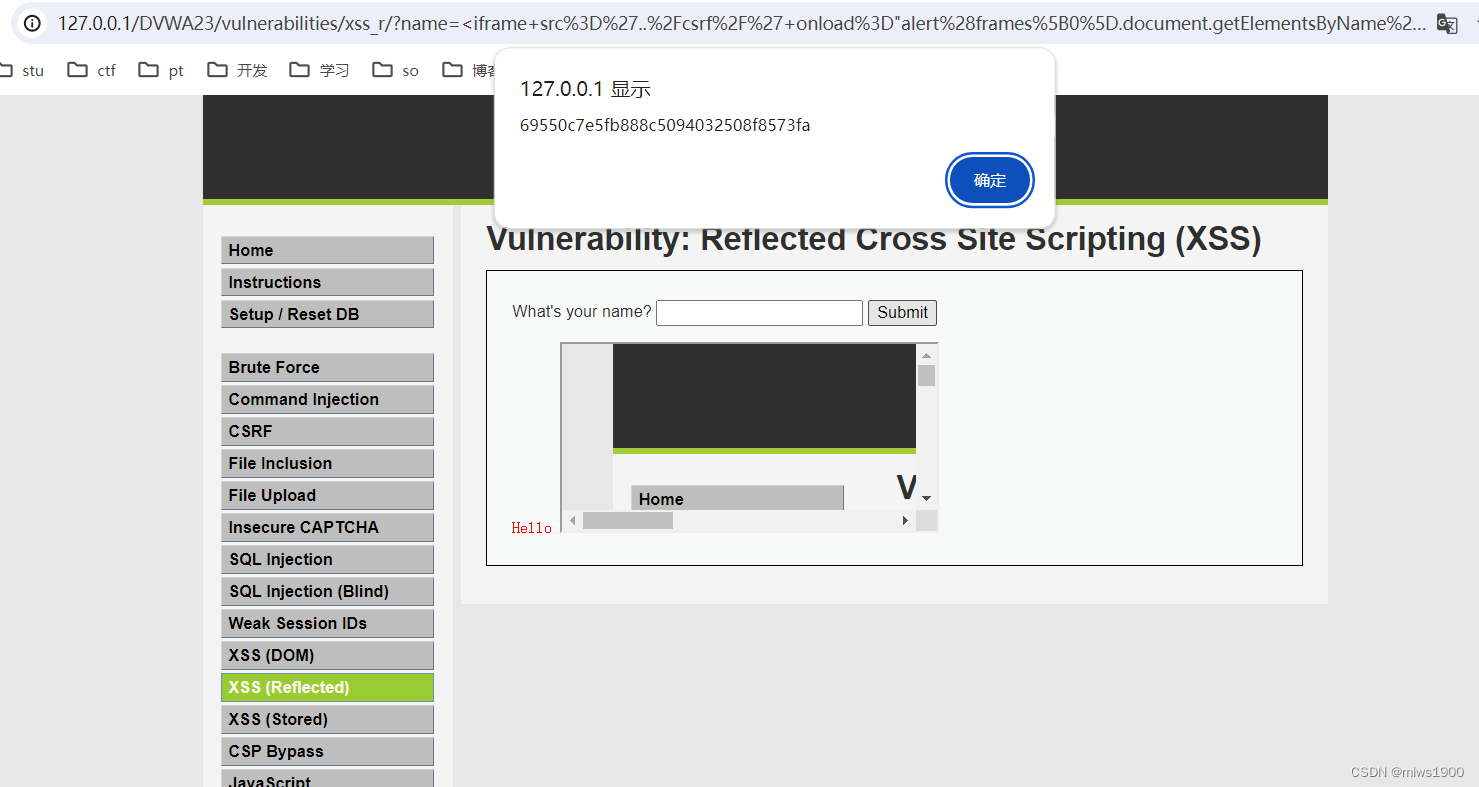Focus the What's your name input field

pyautogui.click(x=759, y=313)
